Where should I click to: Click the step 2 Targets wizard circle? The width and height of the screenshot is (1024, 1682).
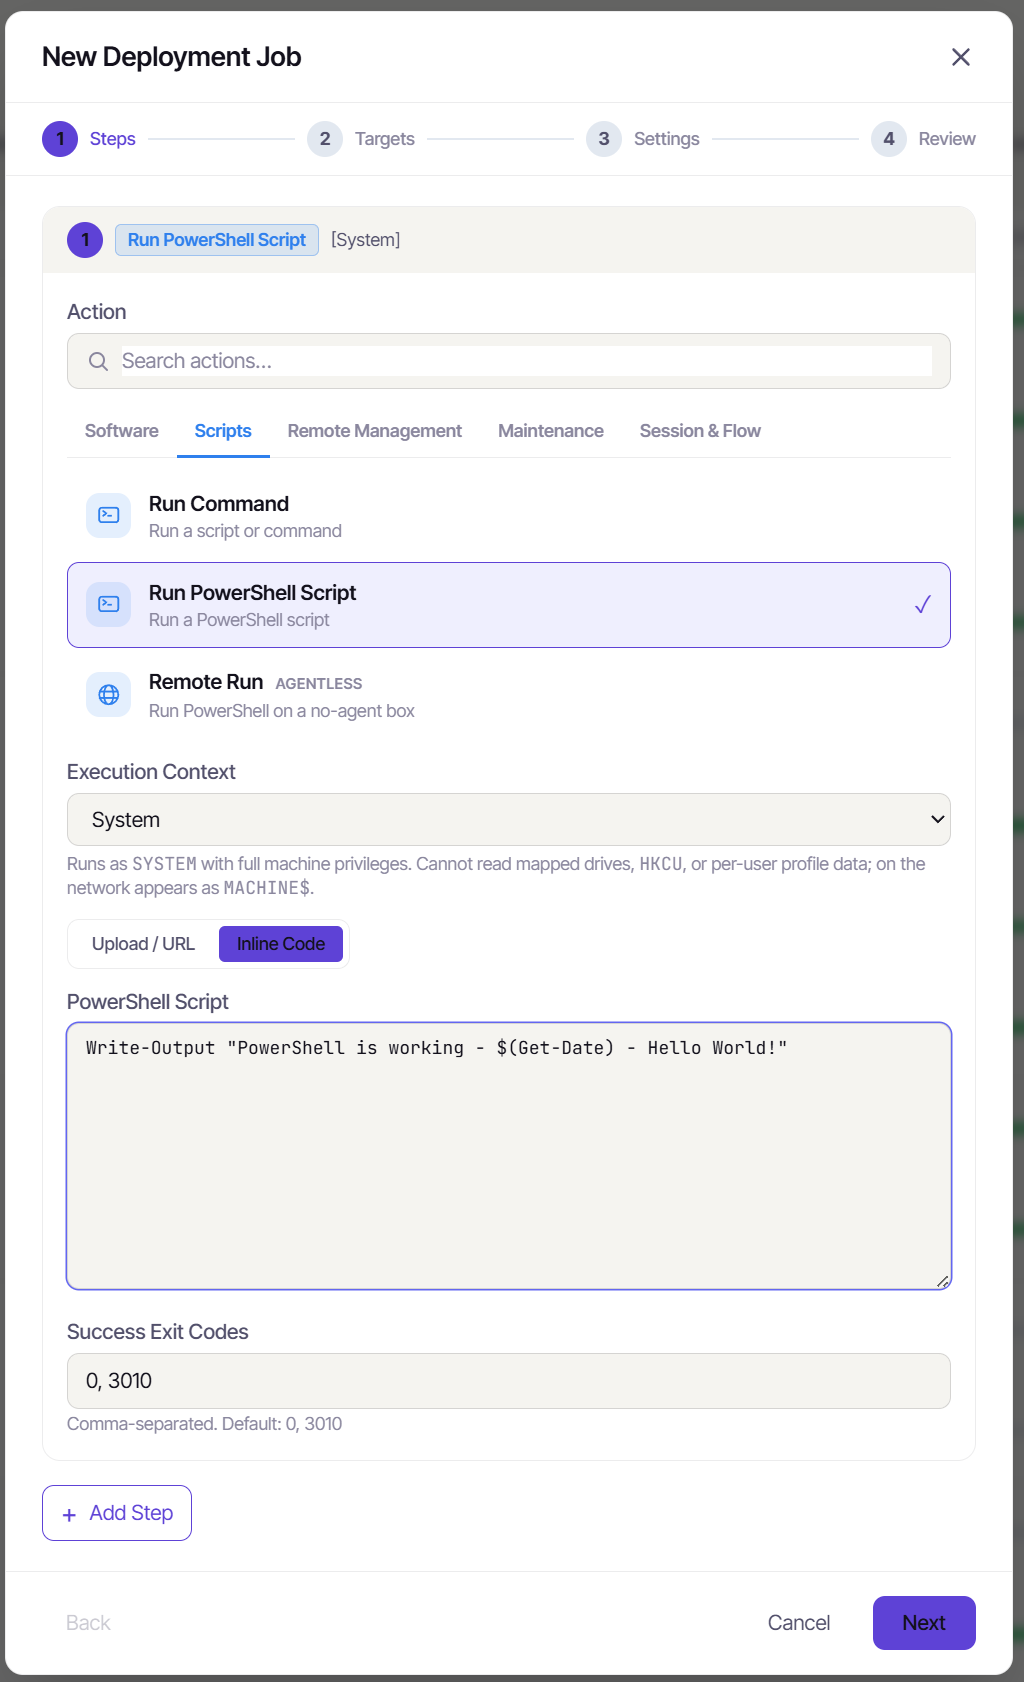tap(325, 139)
